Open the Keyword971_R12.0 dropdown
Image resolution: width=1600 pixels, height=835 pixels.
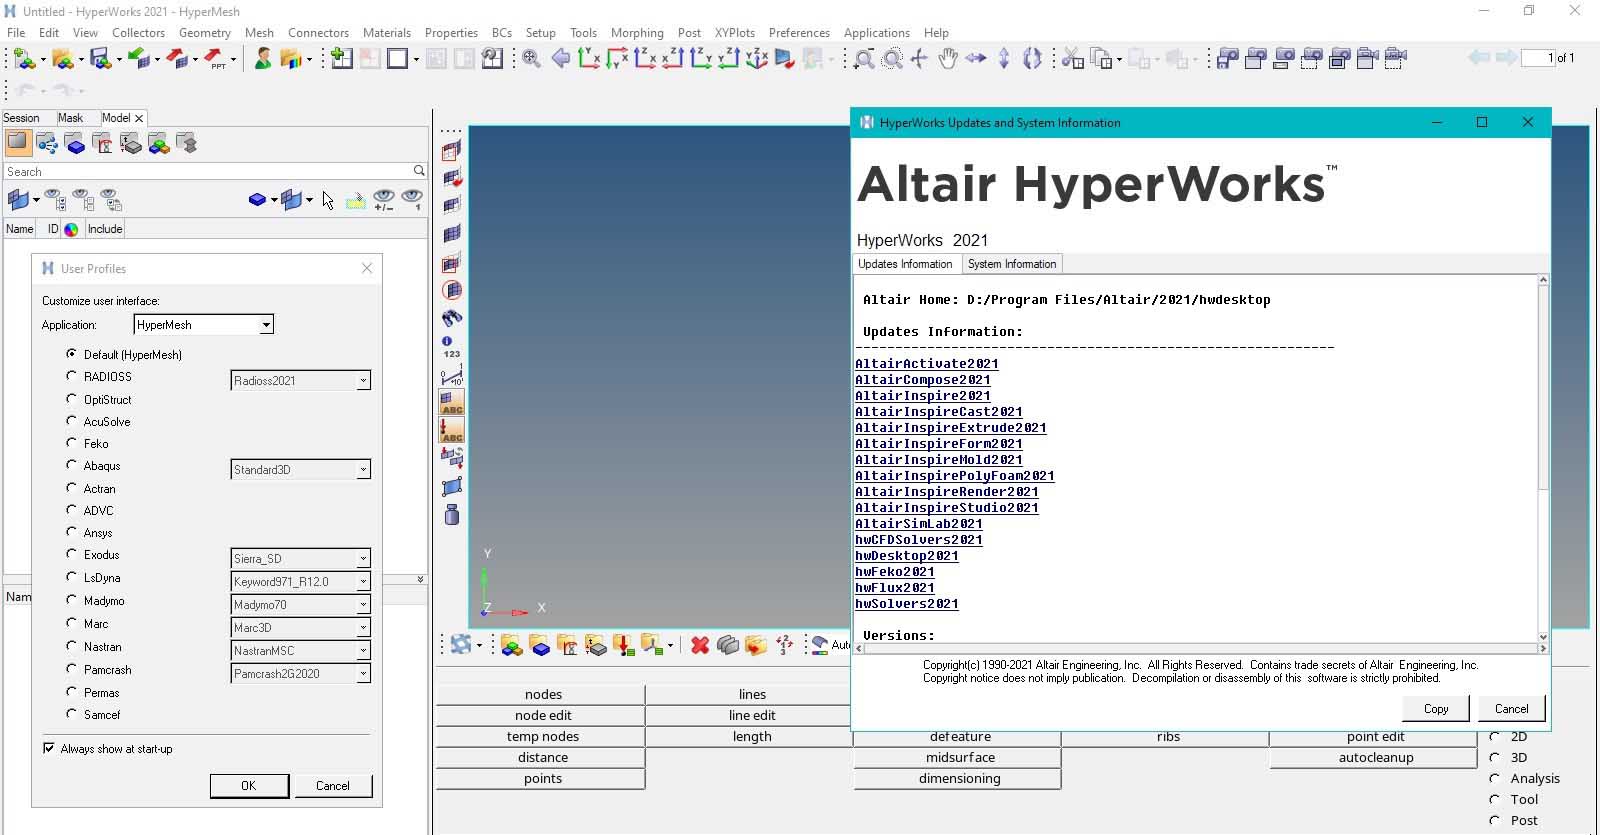point(300,582)
